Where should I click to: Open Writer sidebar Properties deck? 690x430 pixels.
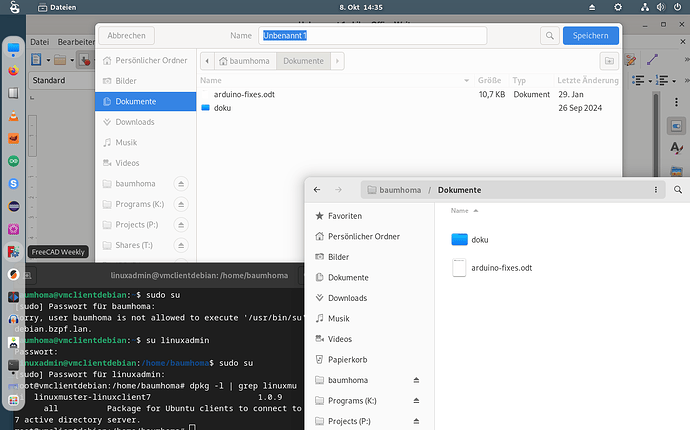coord(676,126)
